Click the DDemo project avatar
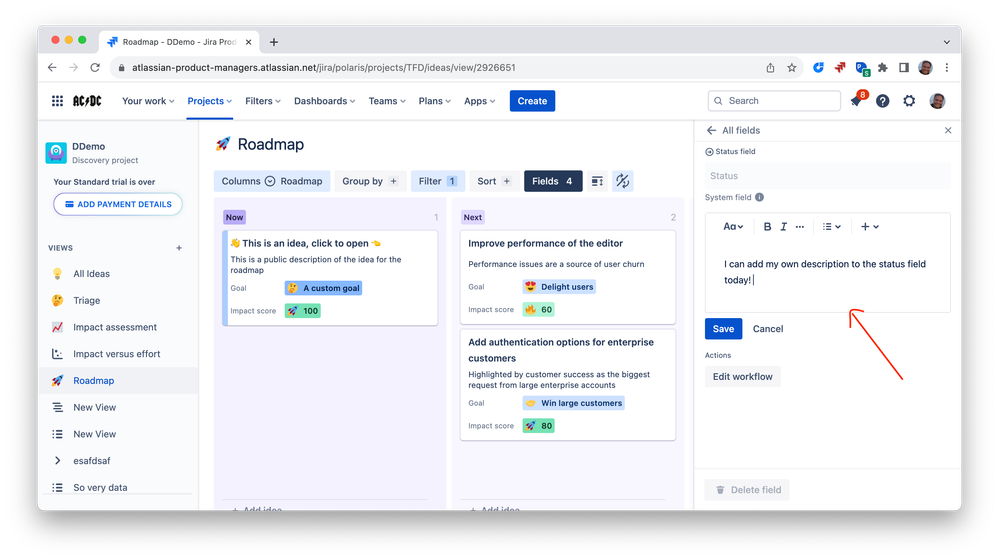 [x=56, y=152]
